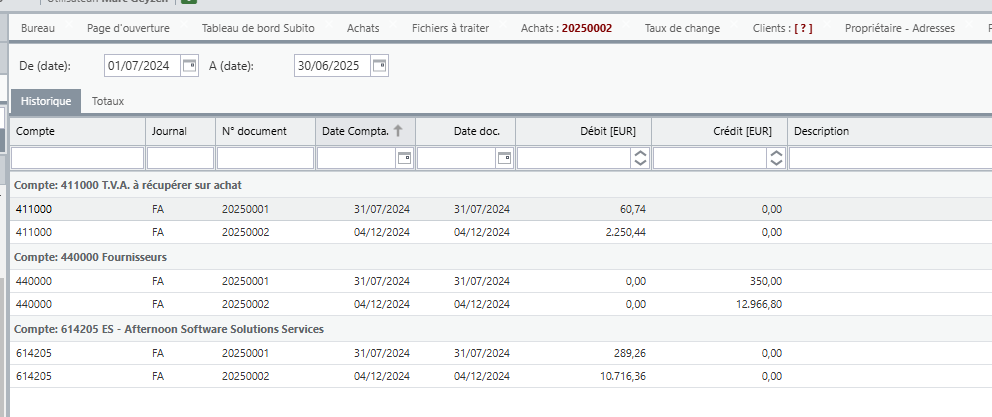The image size is (992, 417).
Task: Click the Date doc. filter field
Action: [457, 158]
